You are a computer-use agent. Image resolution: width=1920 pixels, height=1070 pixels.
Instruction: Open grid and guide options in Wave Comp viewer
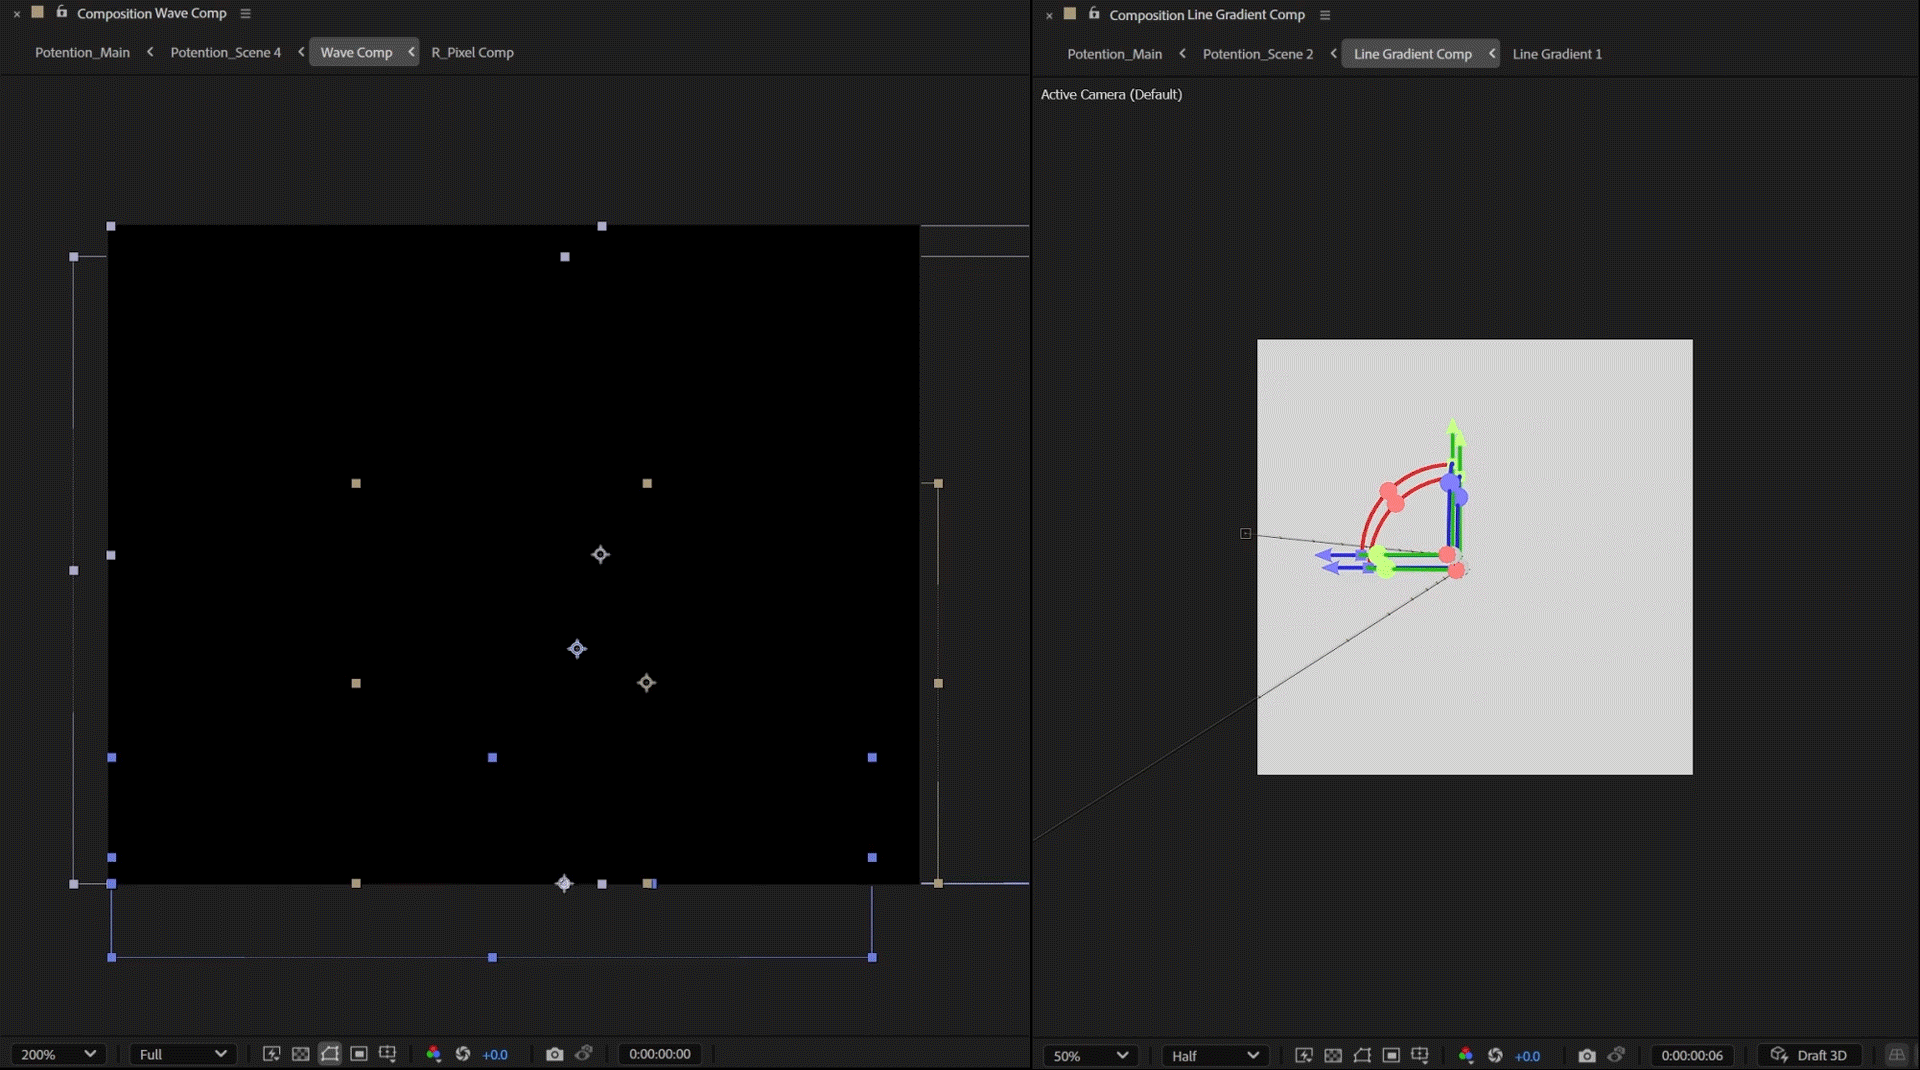388,1054
